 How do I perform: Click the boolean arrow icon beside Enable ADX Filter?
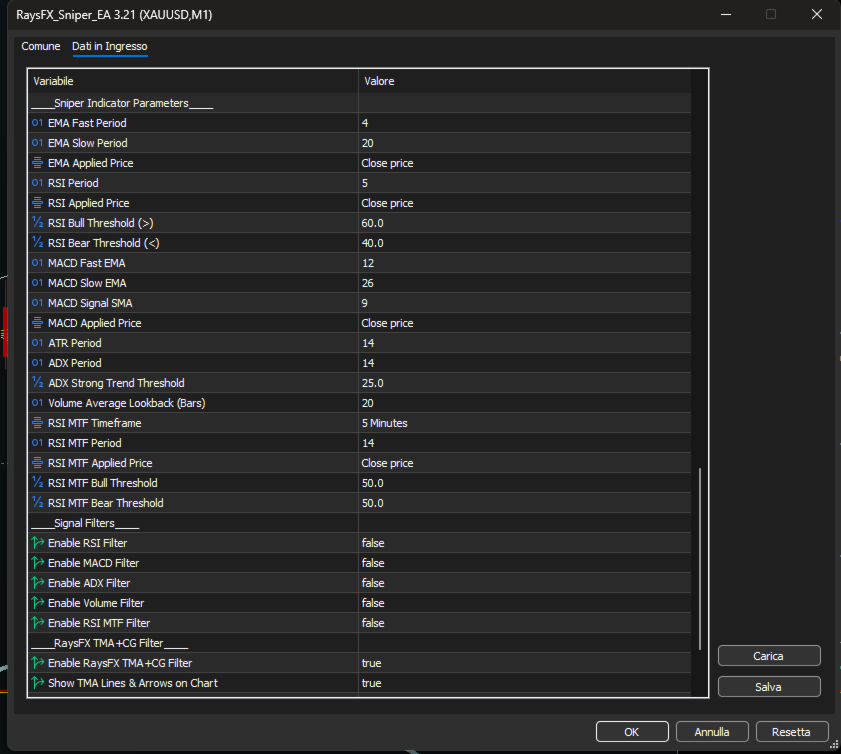point(38,583)
